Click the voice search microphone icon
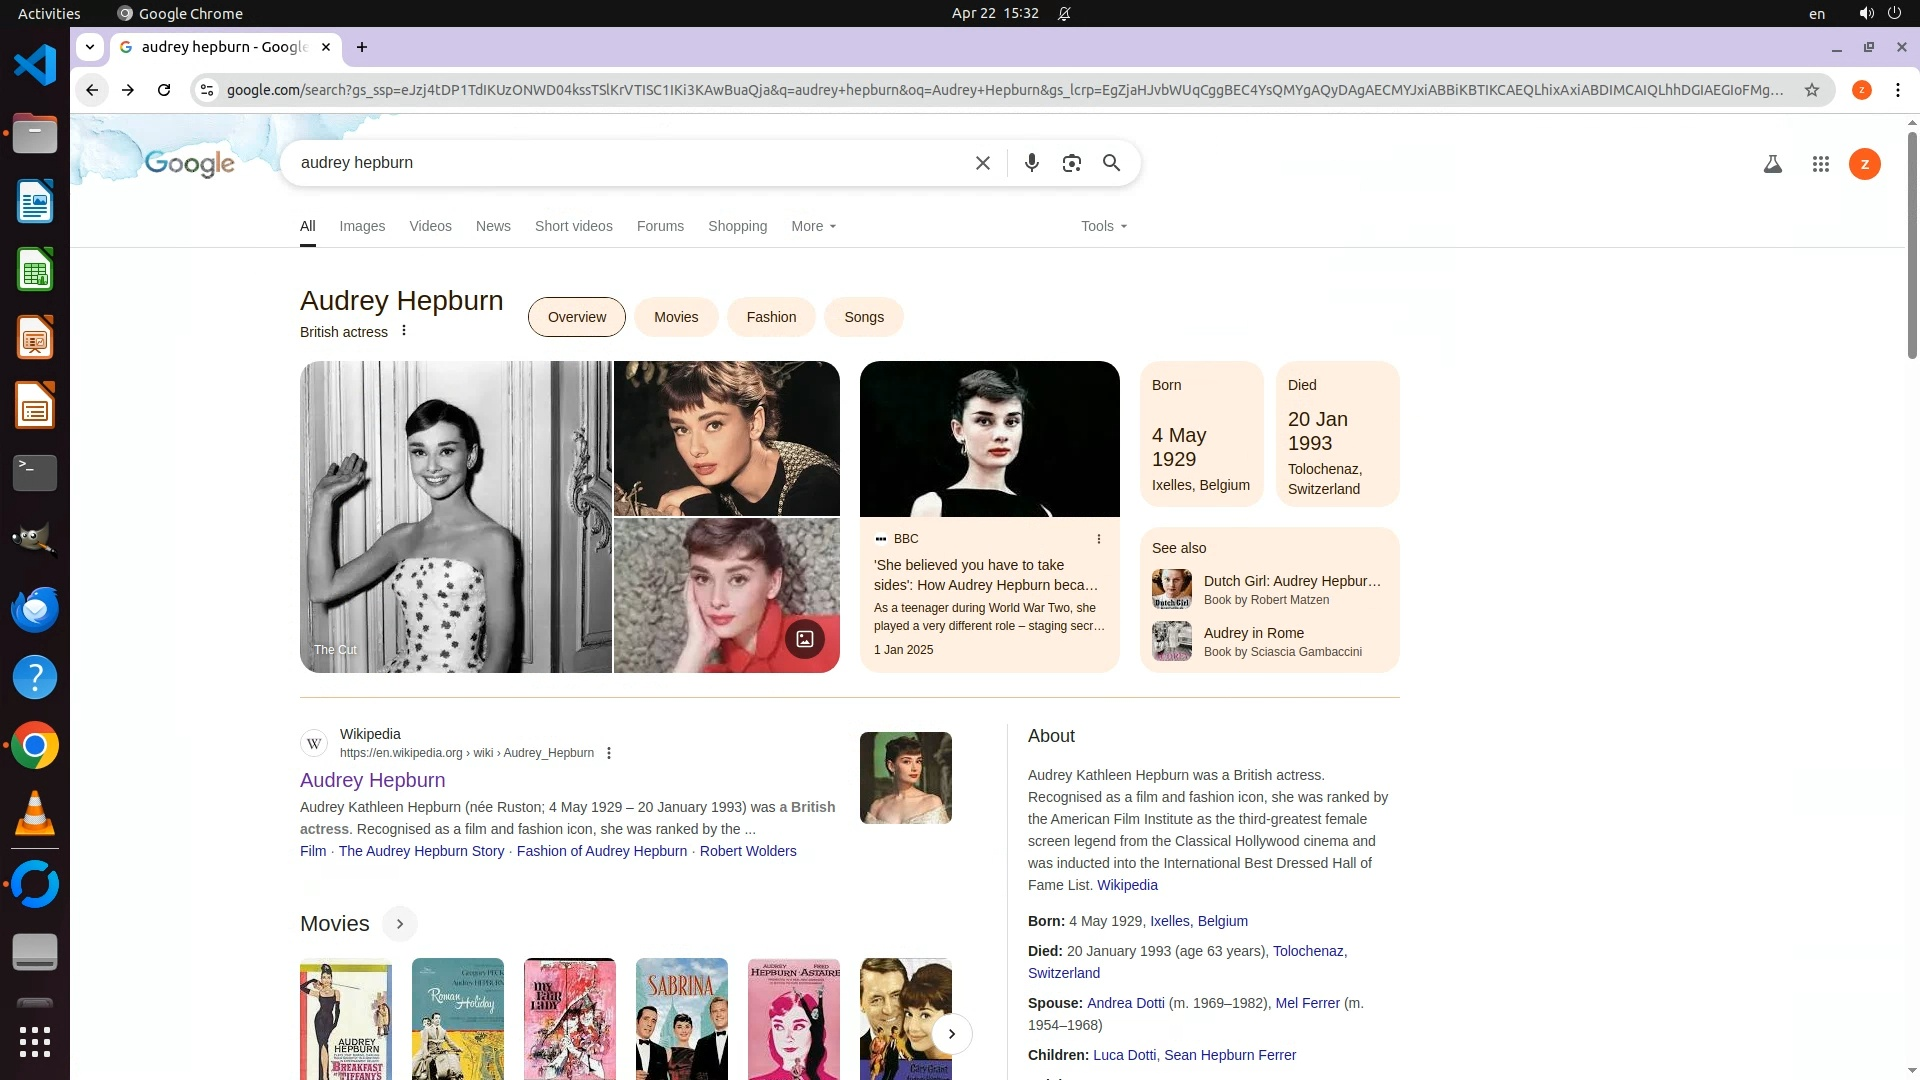Screen dimensions: 1920x1080 tap(1031, 163)
